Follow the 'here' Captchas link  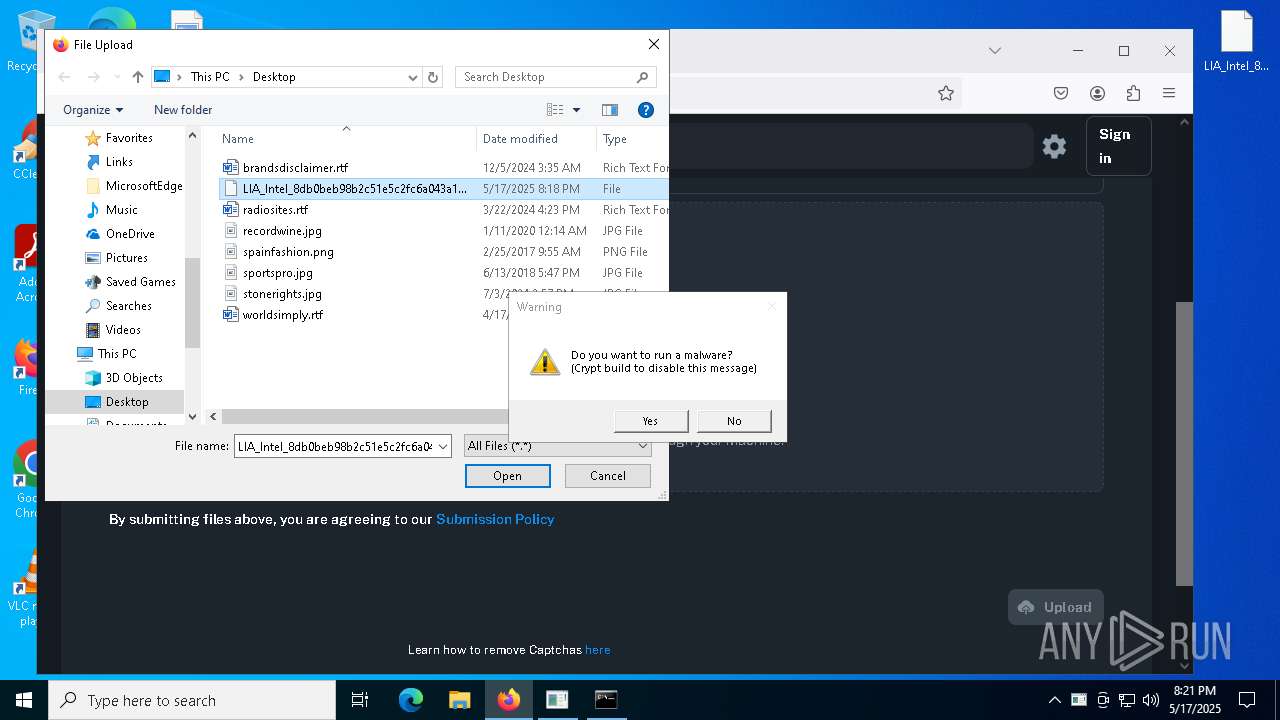point(598,650)
